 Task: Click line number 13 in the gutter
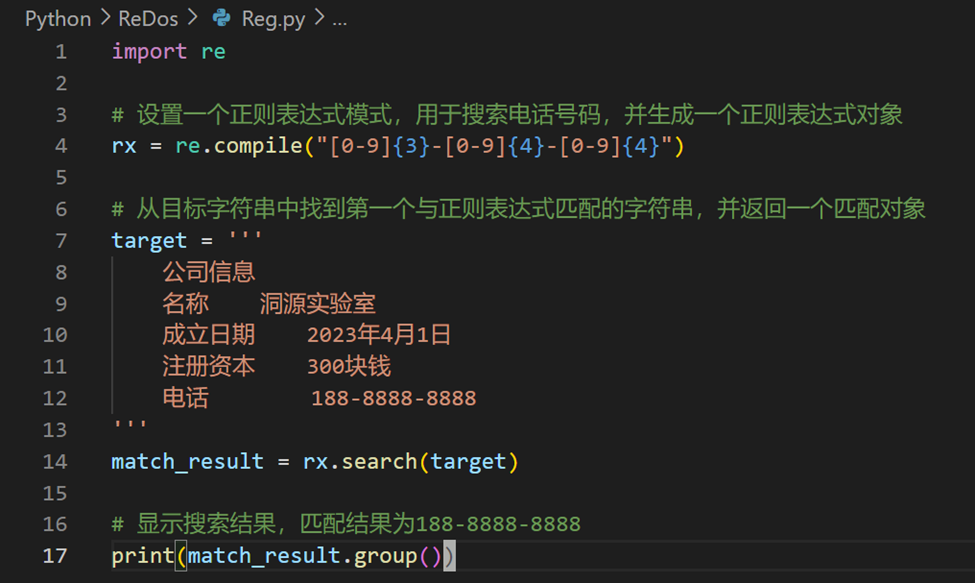tap(55, 429)
